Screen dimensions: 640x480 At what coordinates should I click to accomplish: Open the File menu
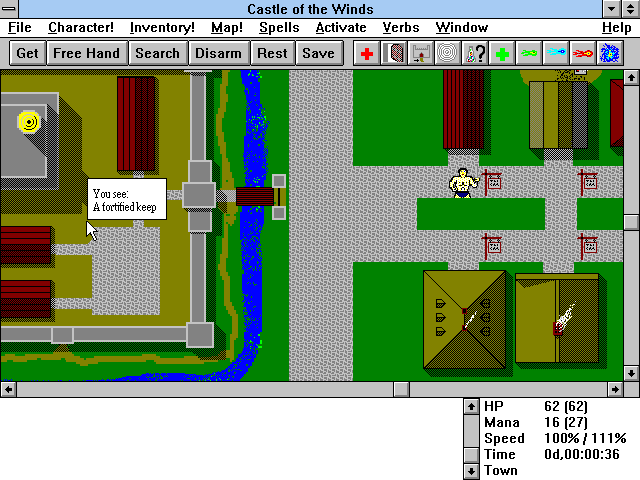[20, 27]
